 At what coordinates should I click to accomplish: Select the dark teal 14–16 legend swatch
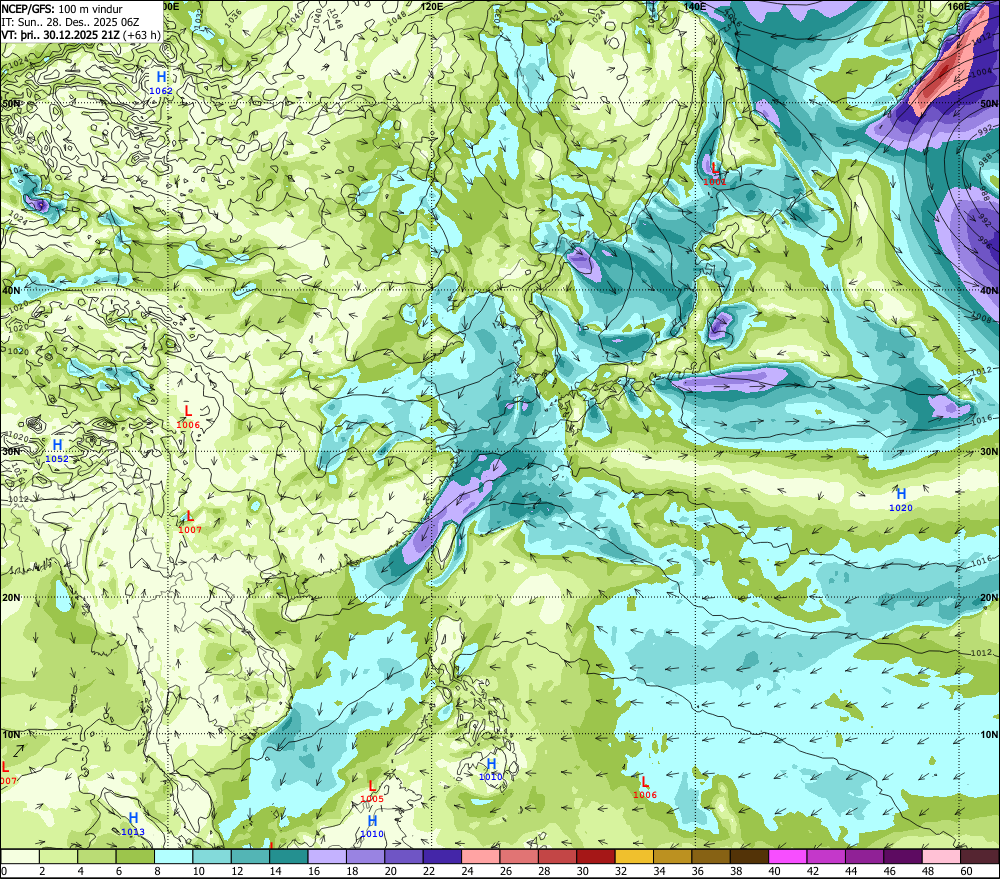tap(289, 856)
